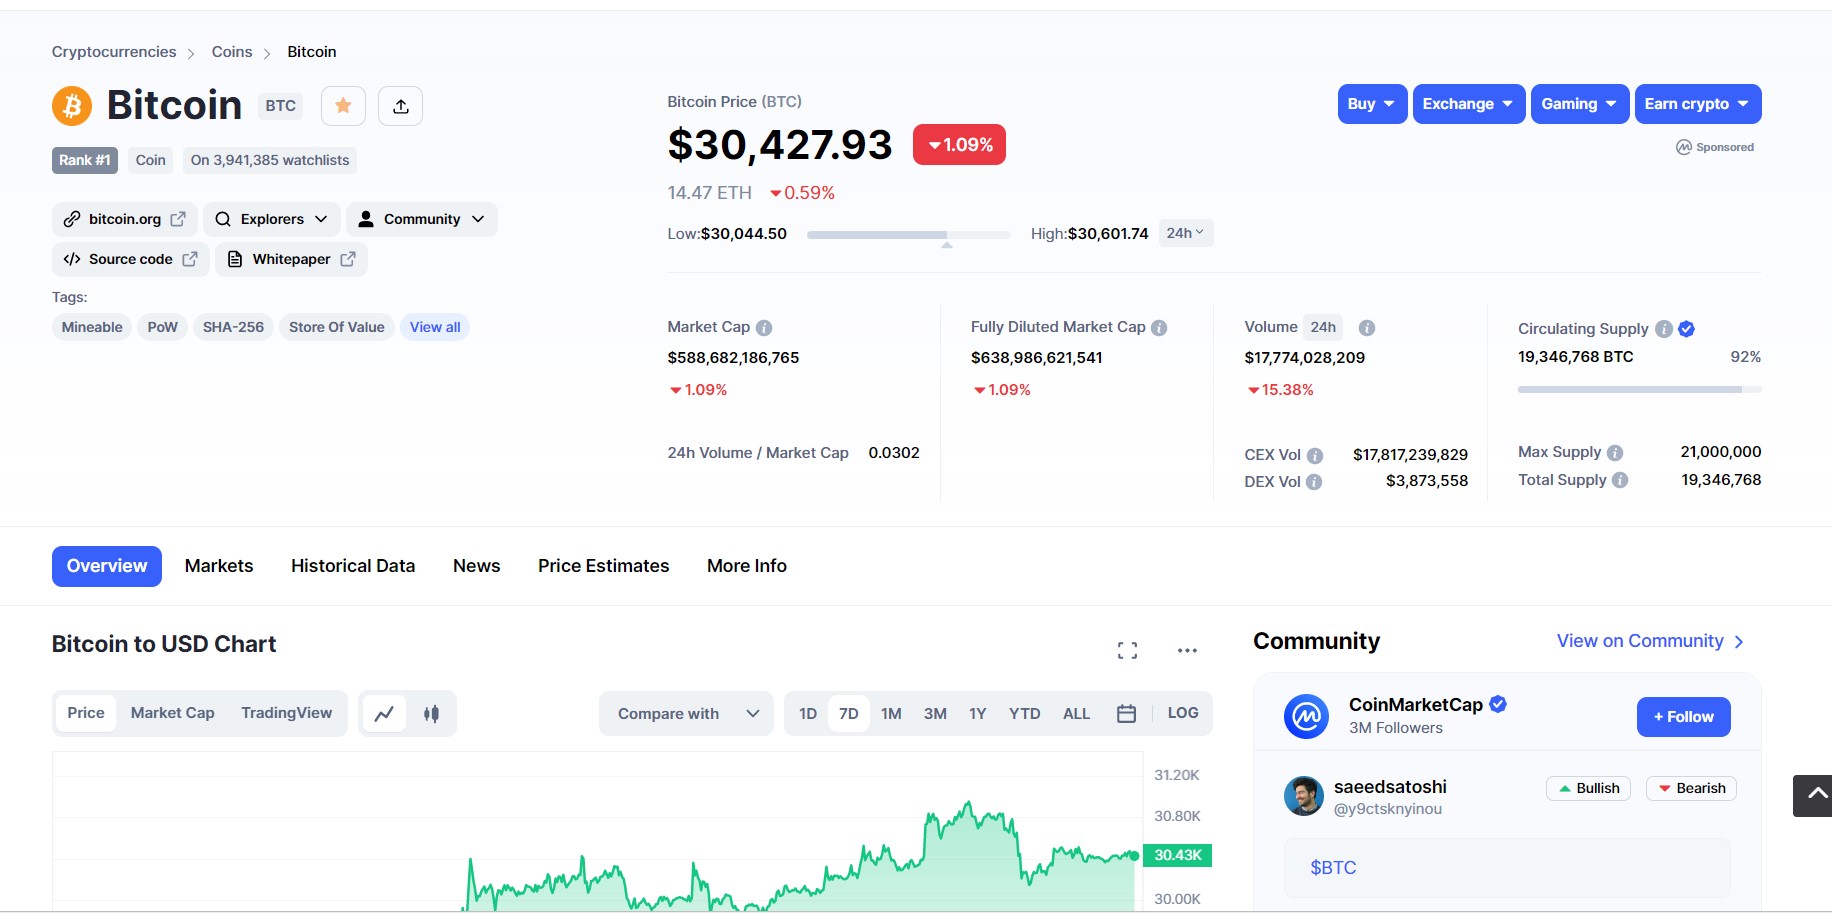This screenshot has width=1832, height=913.
Task: Click View all tags
Action: pyautogui.click(x=435, y=327)
